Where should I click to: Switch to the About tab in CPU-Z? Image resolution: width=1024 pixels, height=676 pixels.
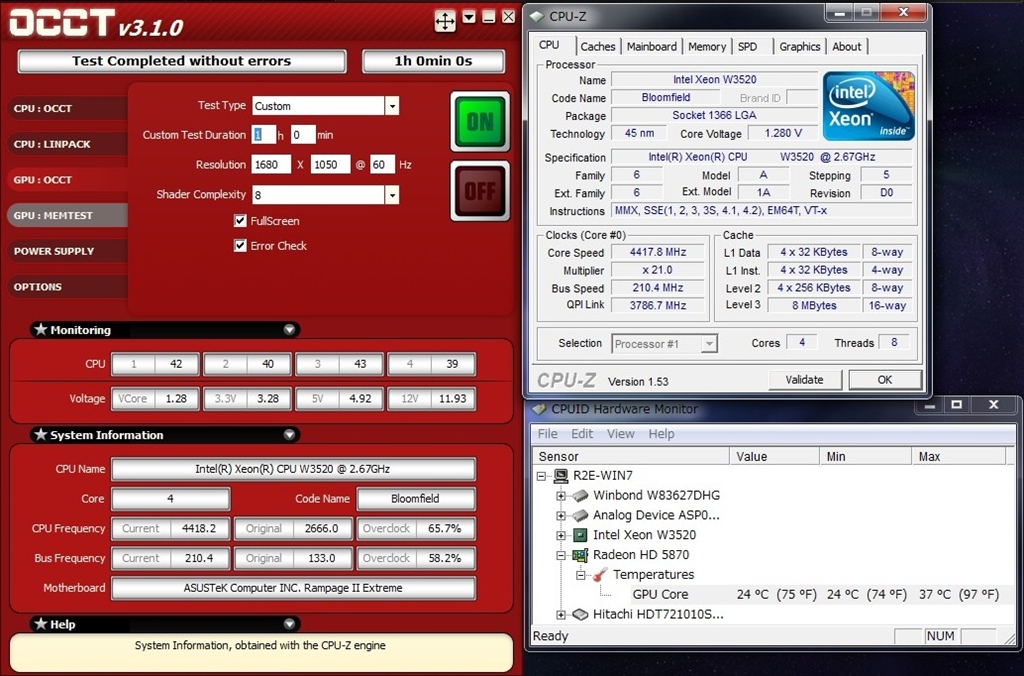point(846,46)
